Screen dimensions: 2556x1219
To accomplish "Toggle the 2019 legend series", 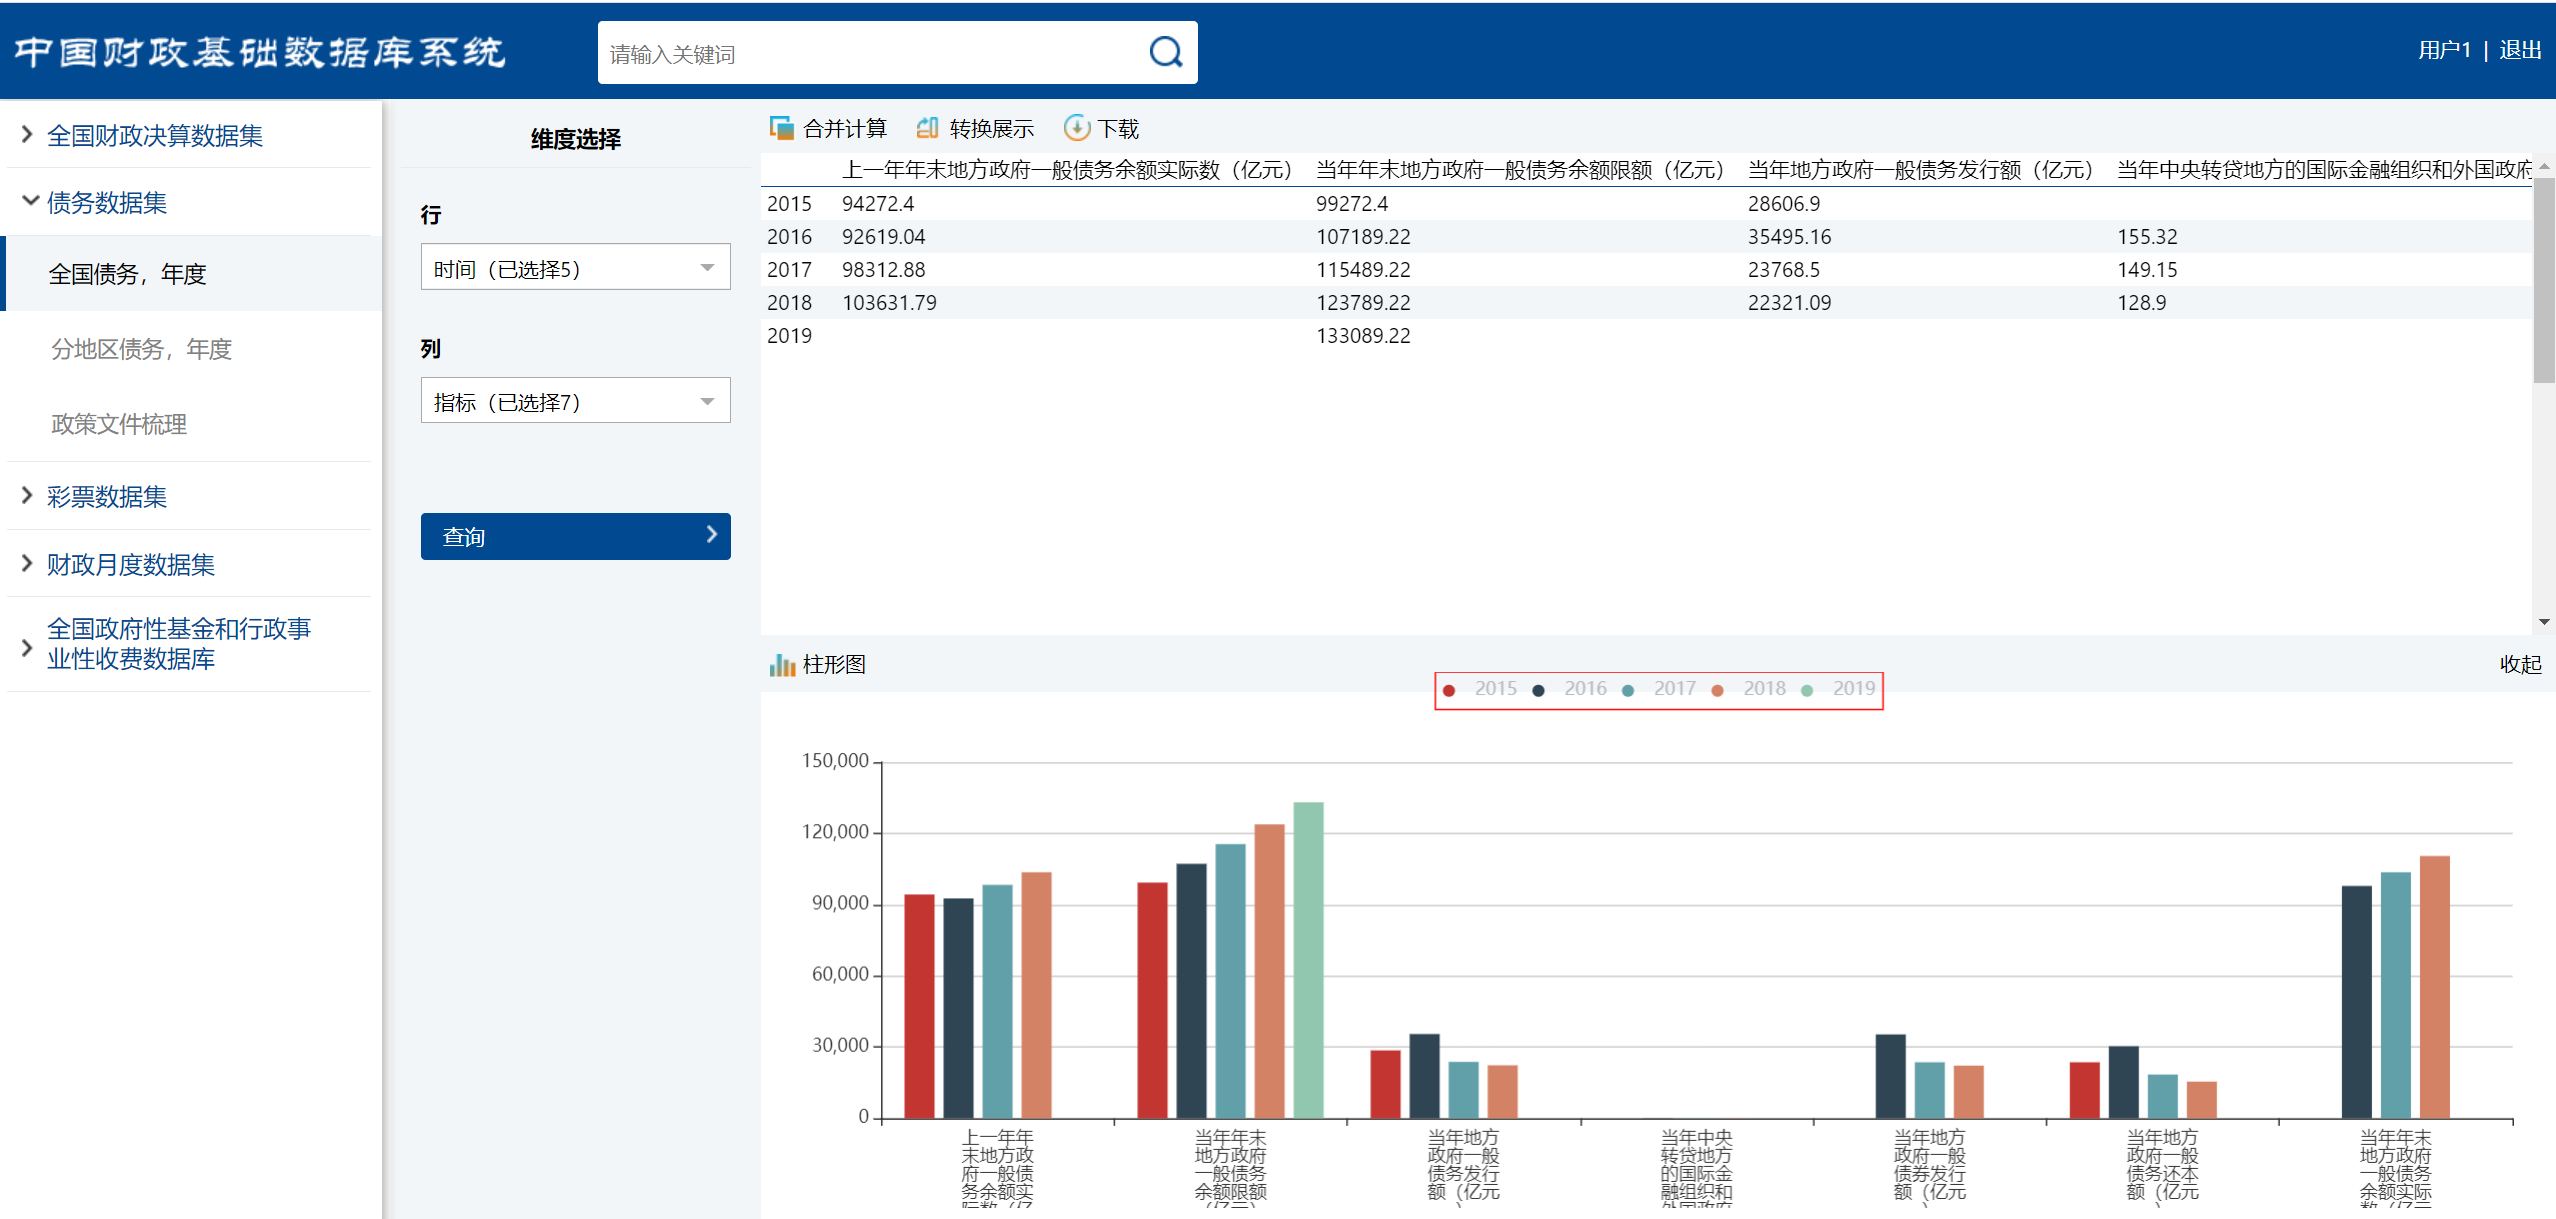I will pos(1838,689).
